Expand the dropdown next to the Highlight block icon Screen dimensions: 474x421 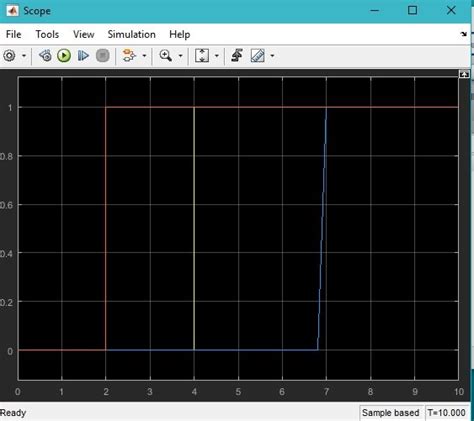point(144,56)
